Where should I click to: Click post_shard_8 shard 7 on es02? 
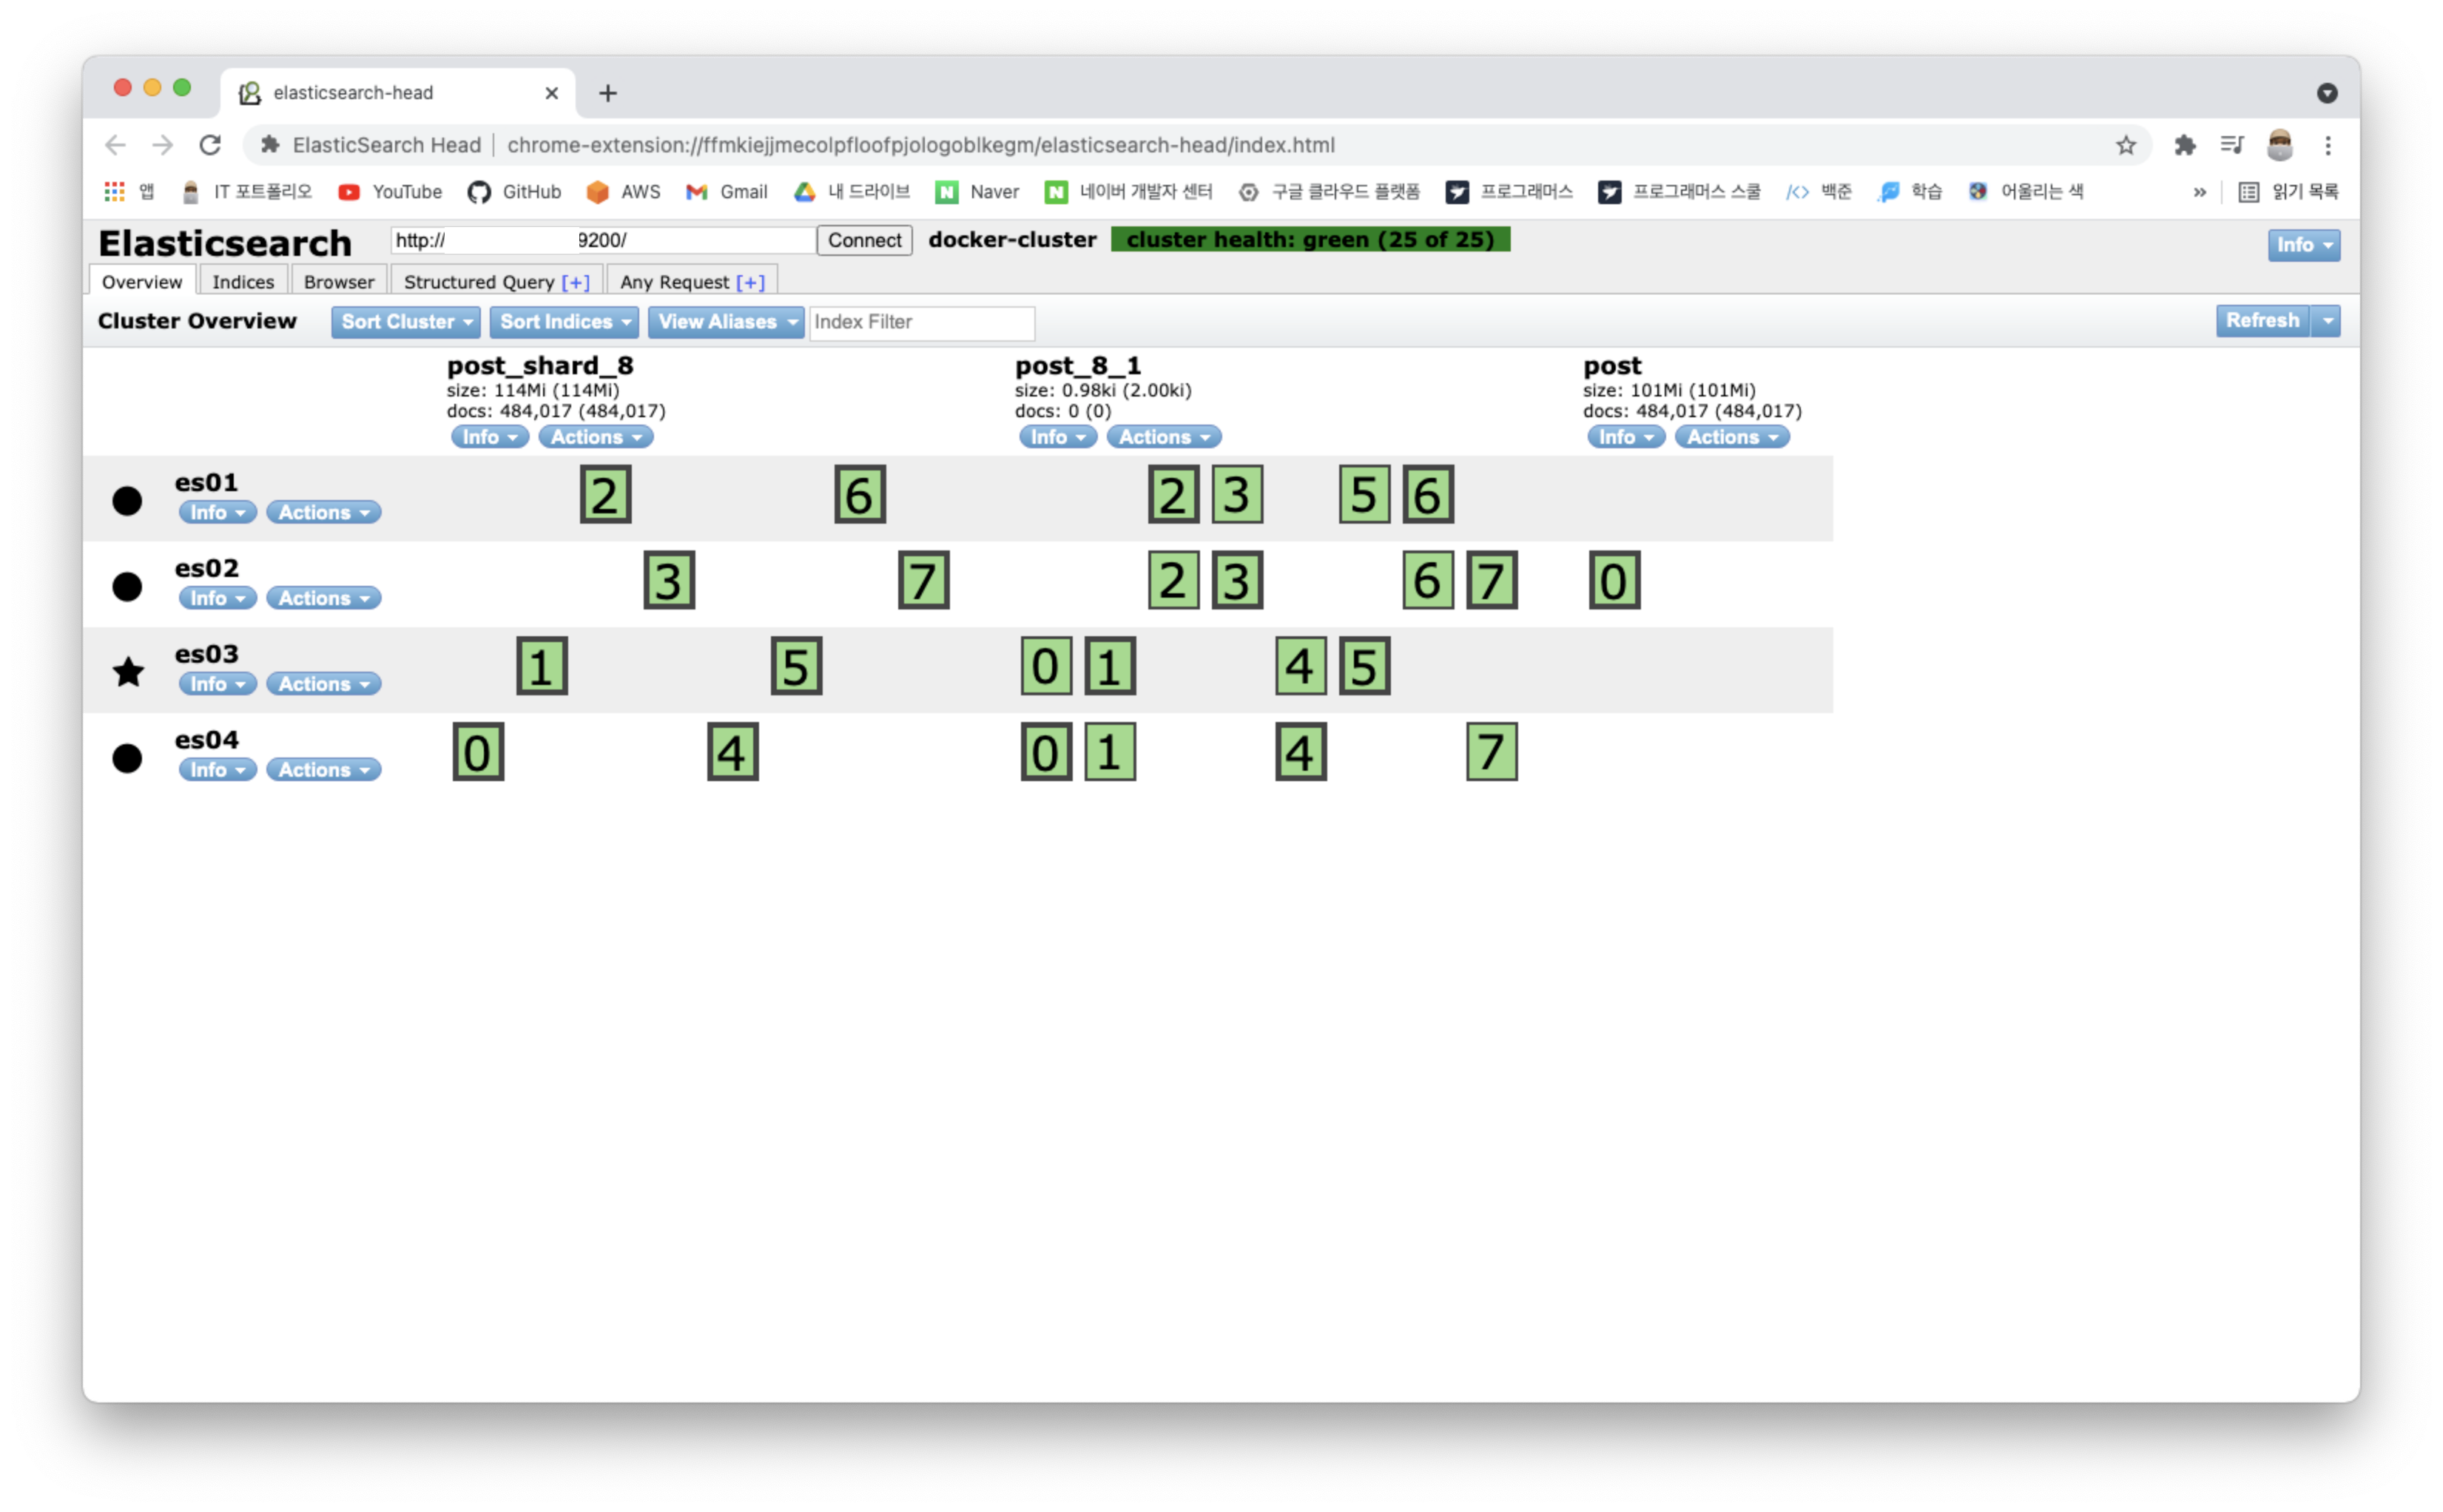[x=923, y=580]
